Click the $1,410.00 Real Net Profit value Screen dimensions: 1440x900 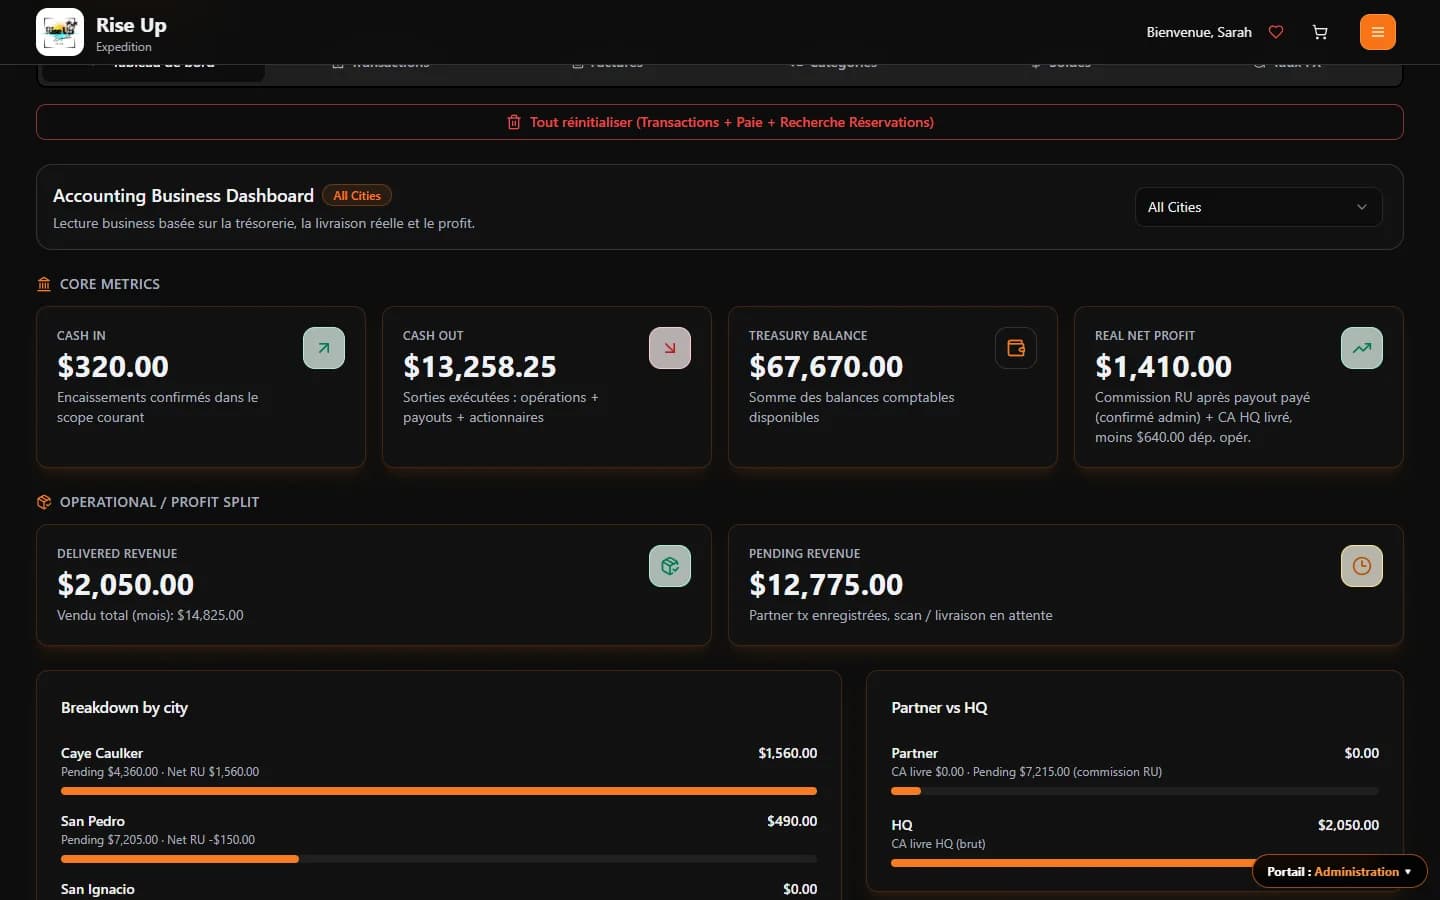coord(1163,366)
